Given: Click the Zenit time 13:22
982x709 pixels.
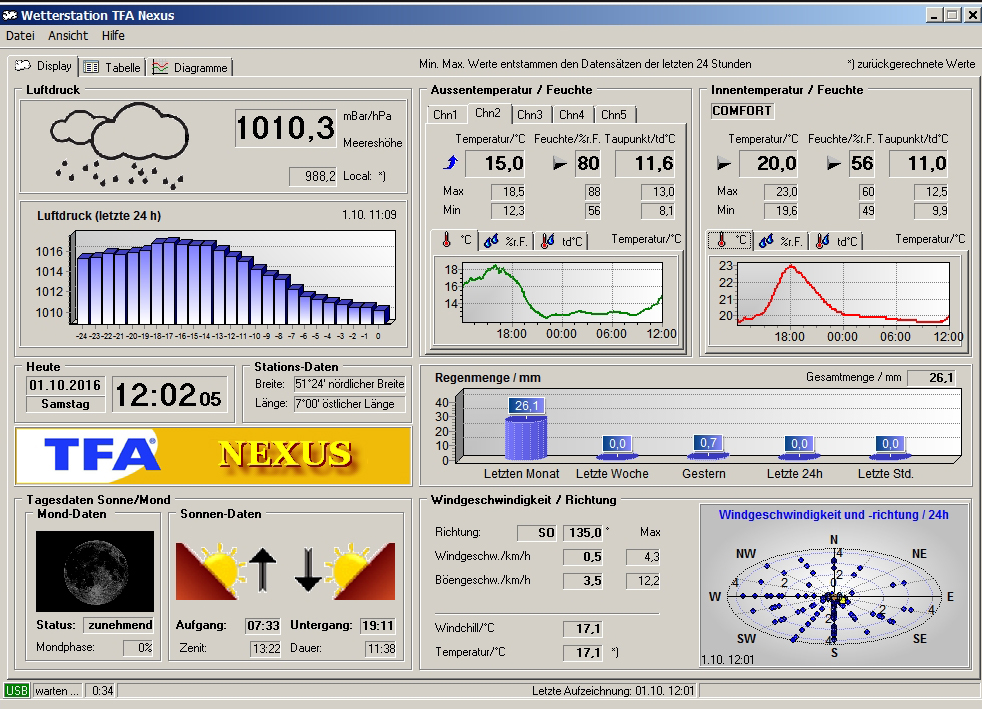Looking at the screenshot, I should click(266, 649).
